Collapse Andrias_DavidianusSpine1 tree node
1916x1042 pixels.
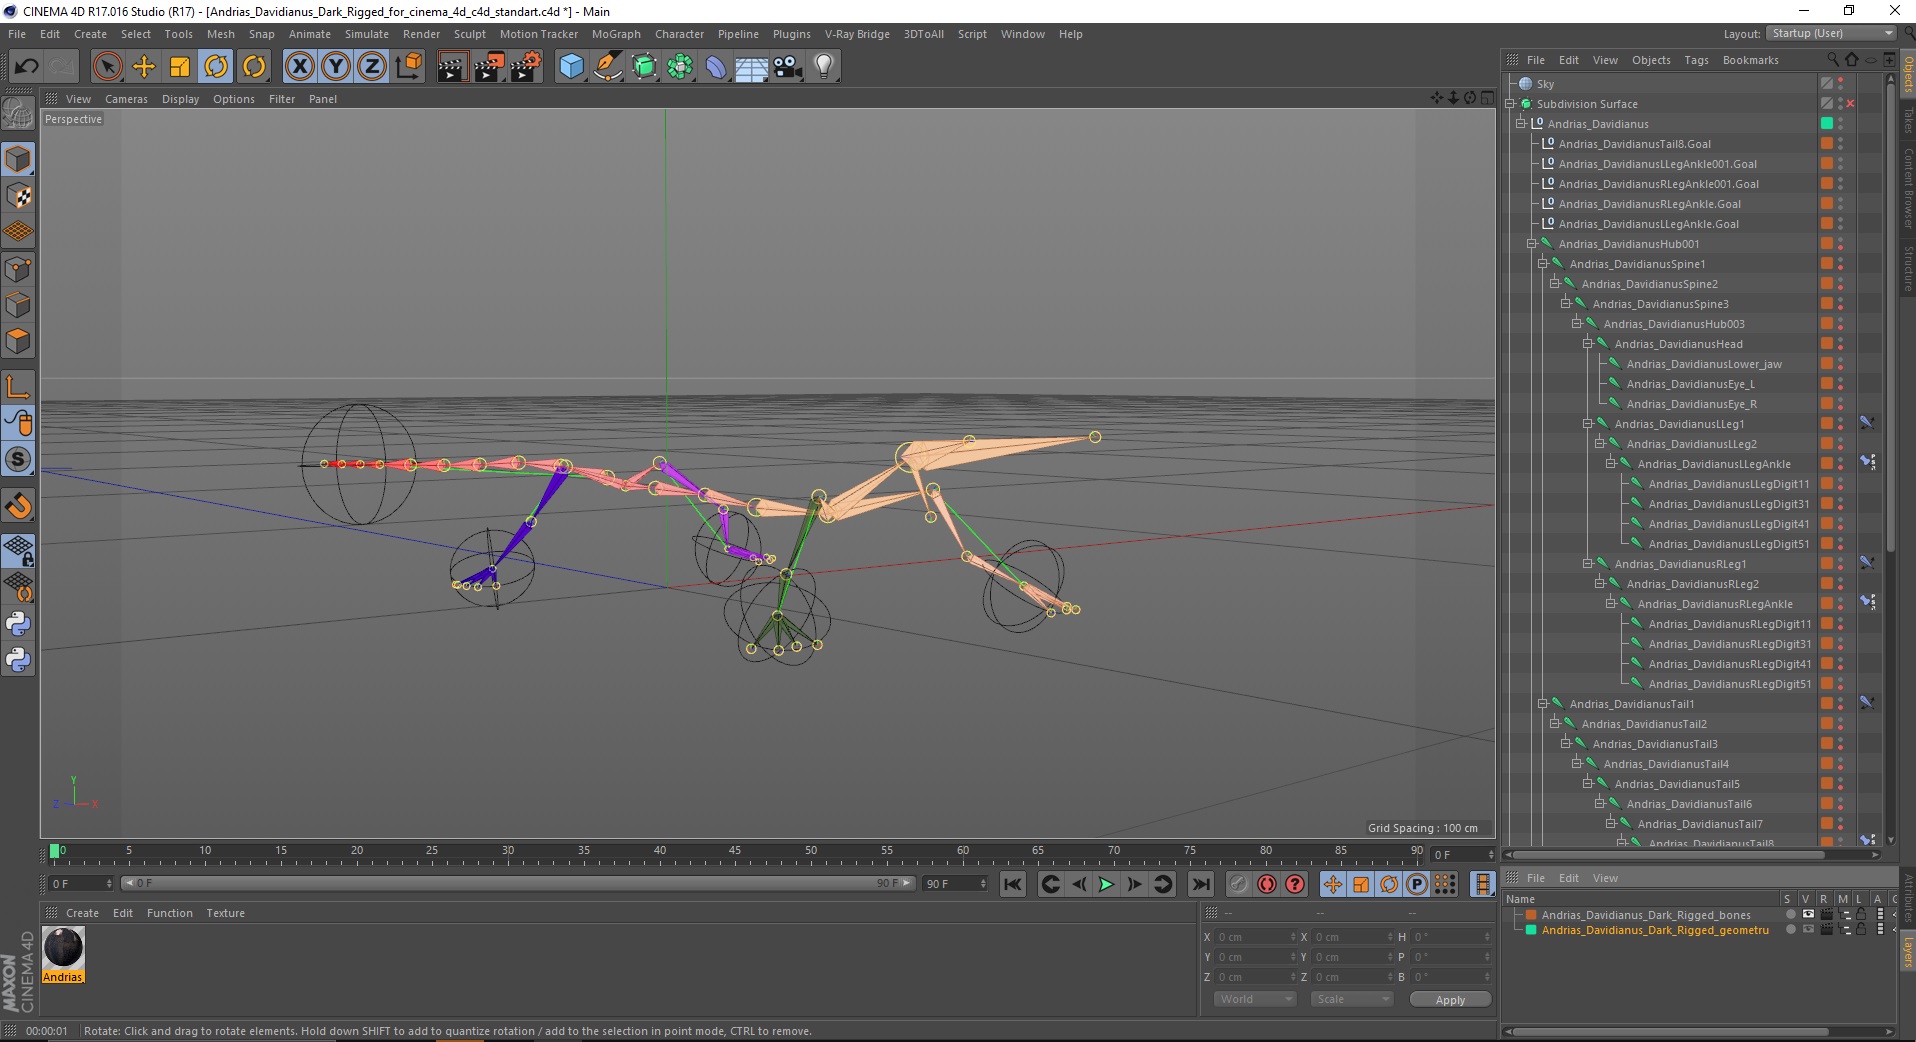tap(1543, 264)
